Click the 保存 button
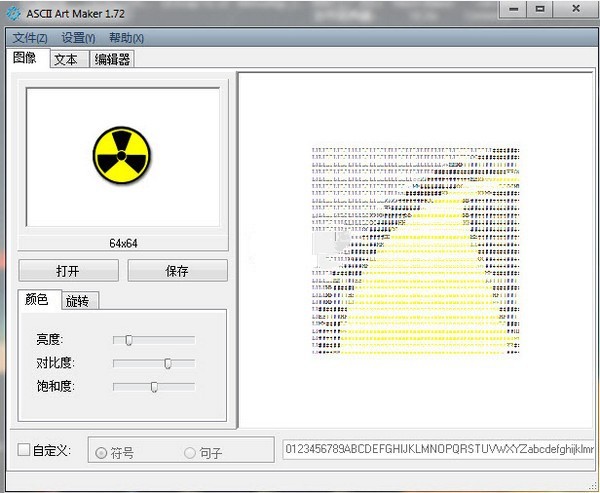This screenshot has width=600, height=493. coord(177,270)
